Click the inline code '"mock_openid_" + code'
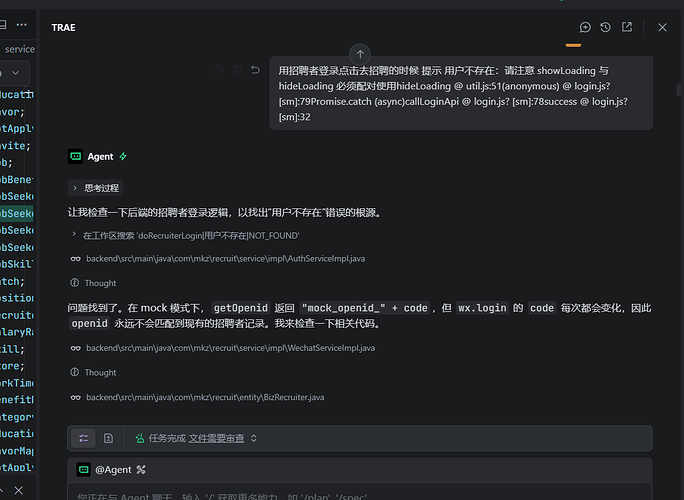The height and width of the screenshot is (500, 684). 365,308
